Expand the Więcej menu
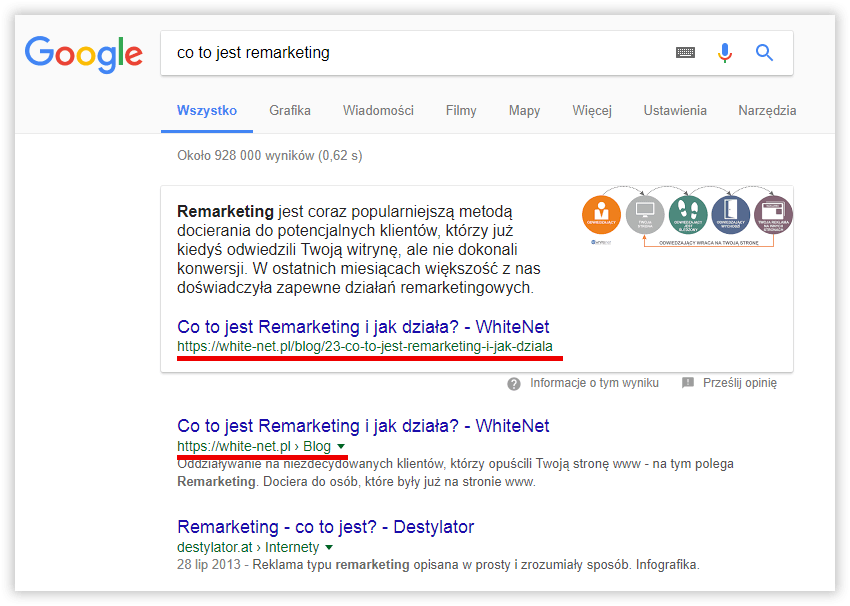The image size is (850, 606). pyautogui.click(x=592, y=111)
